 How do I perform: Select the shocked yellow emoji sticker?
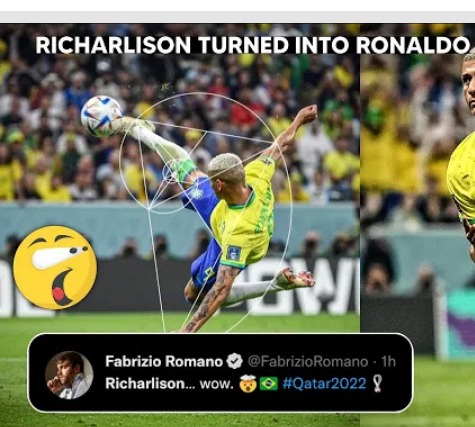(x=55, y=267)
